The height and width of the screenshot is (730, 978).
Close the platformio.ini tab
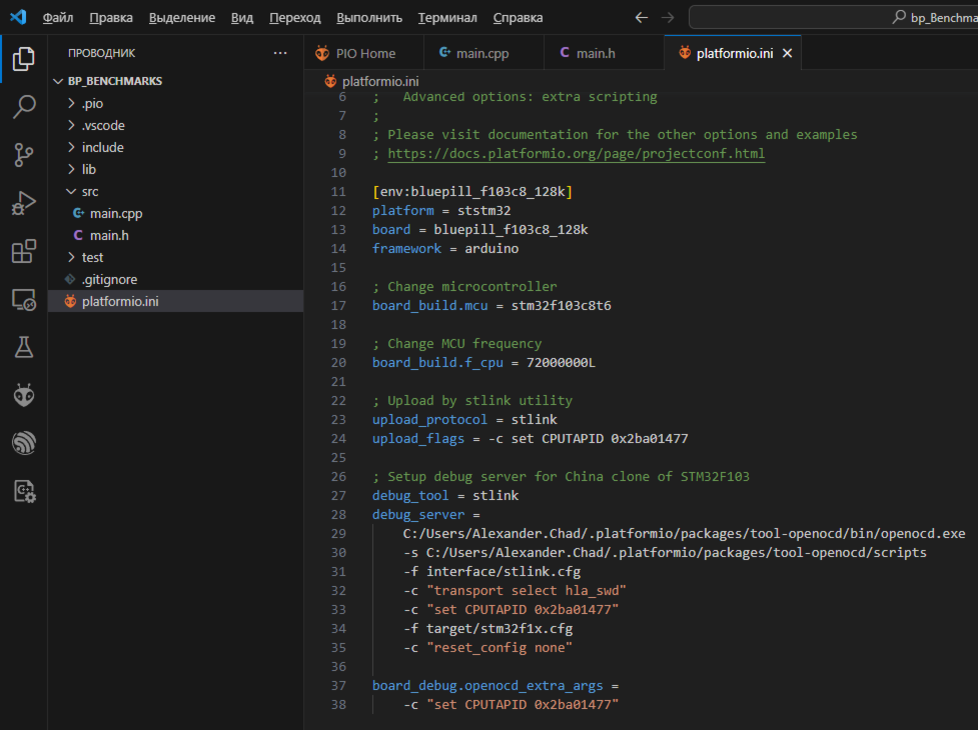(787, 53)
